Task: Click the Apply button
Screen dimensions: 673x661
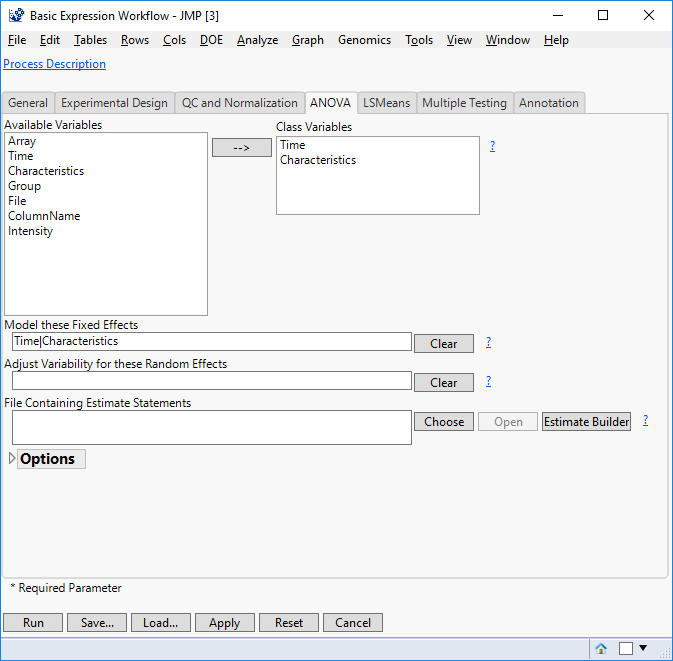Action: pyautogui.click(x=225, y=623)
